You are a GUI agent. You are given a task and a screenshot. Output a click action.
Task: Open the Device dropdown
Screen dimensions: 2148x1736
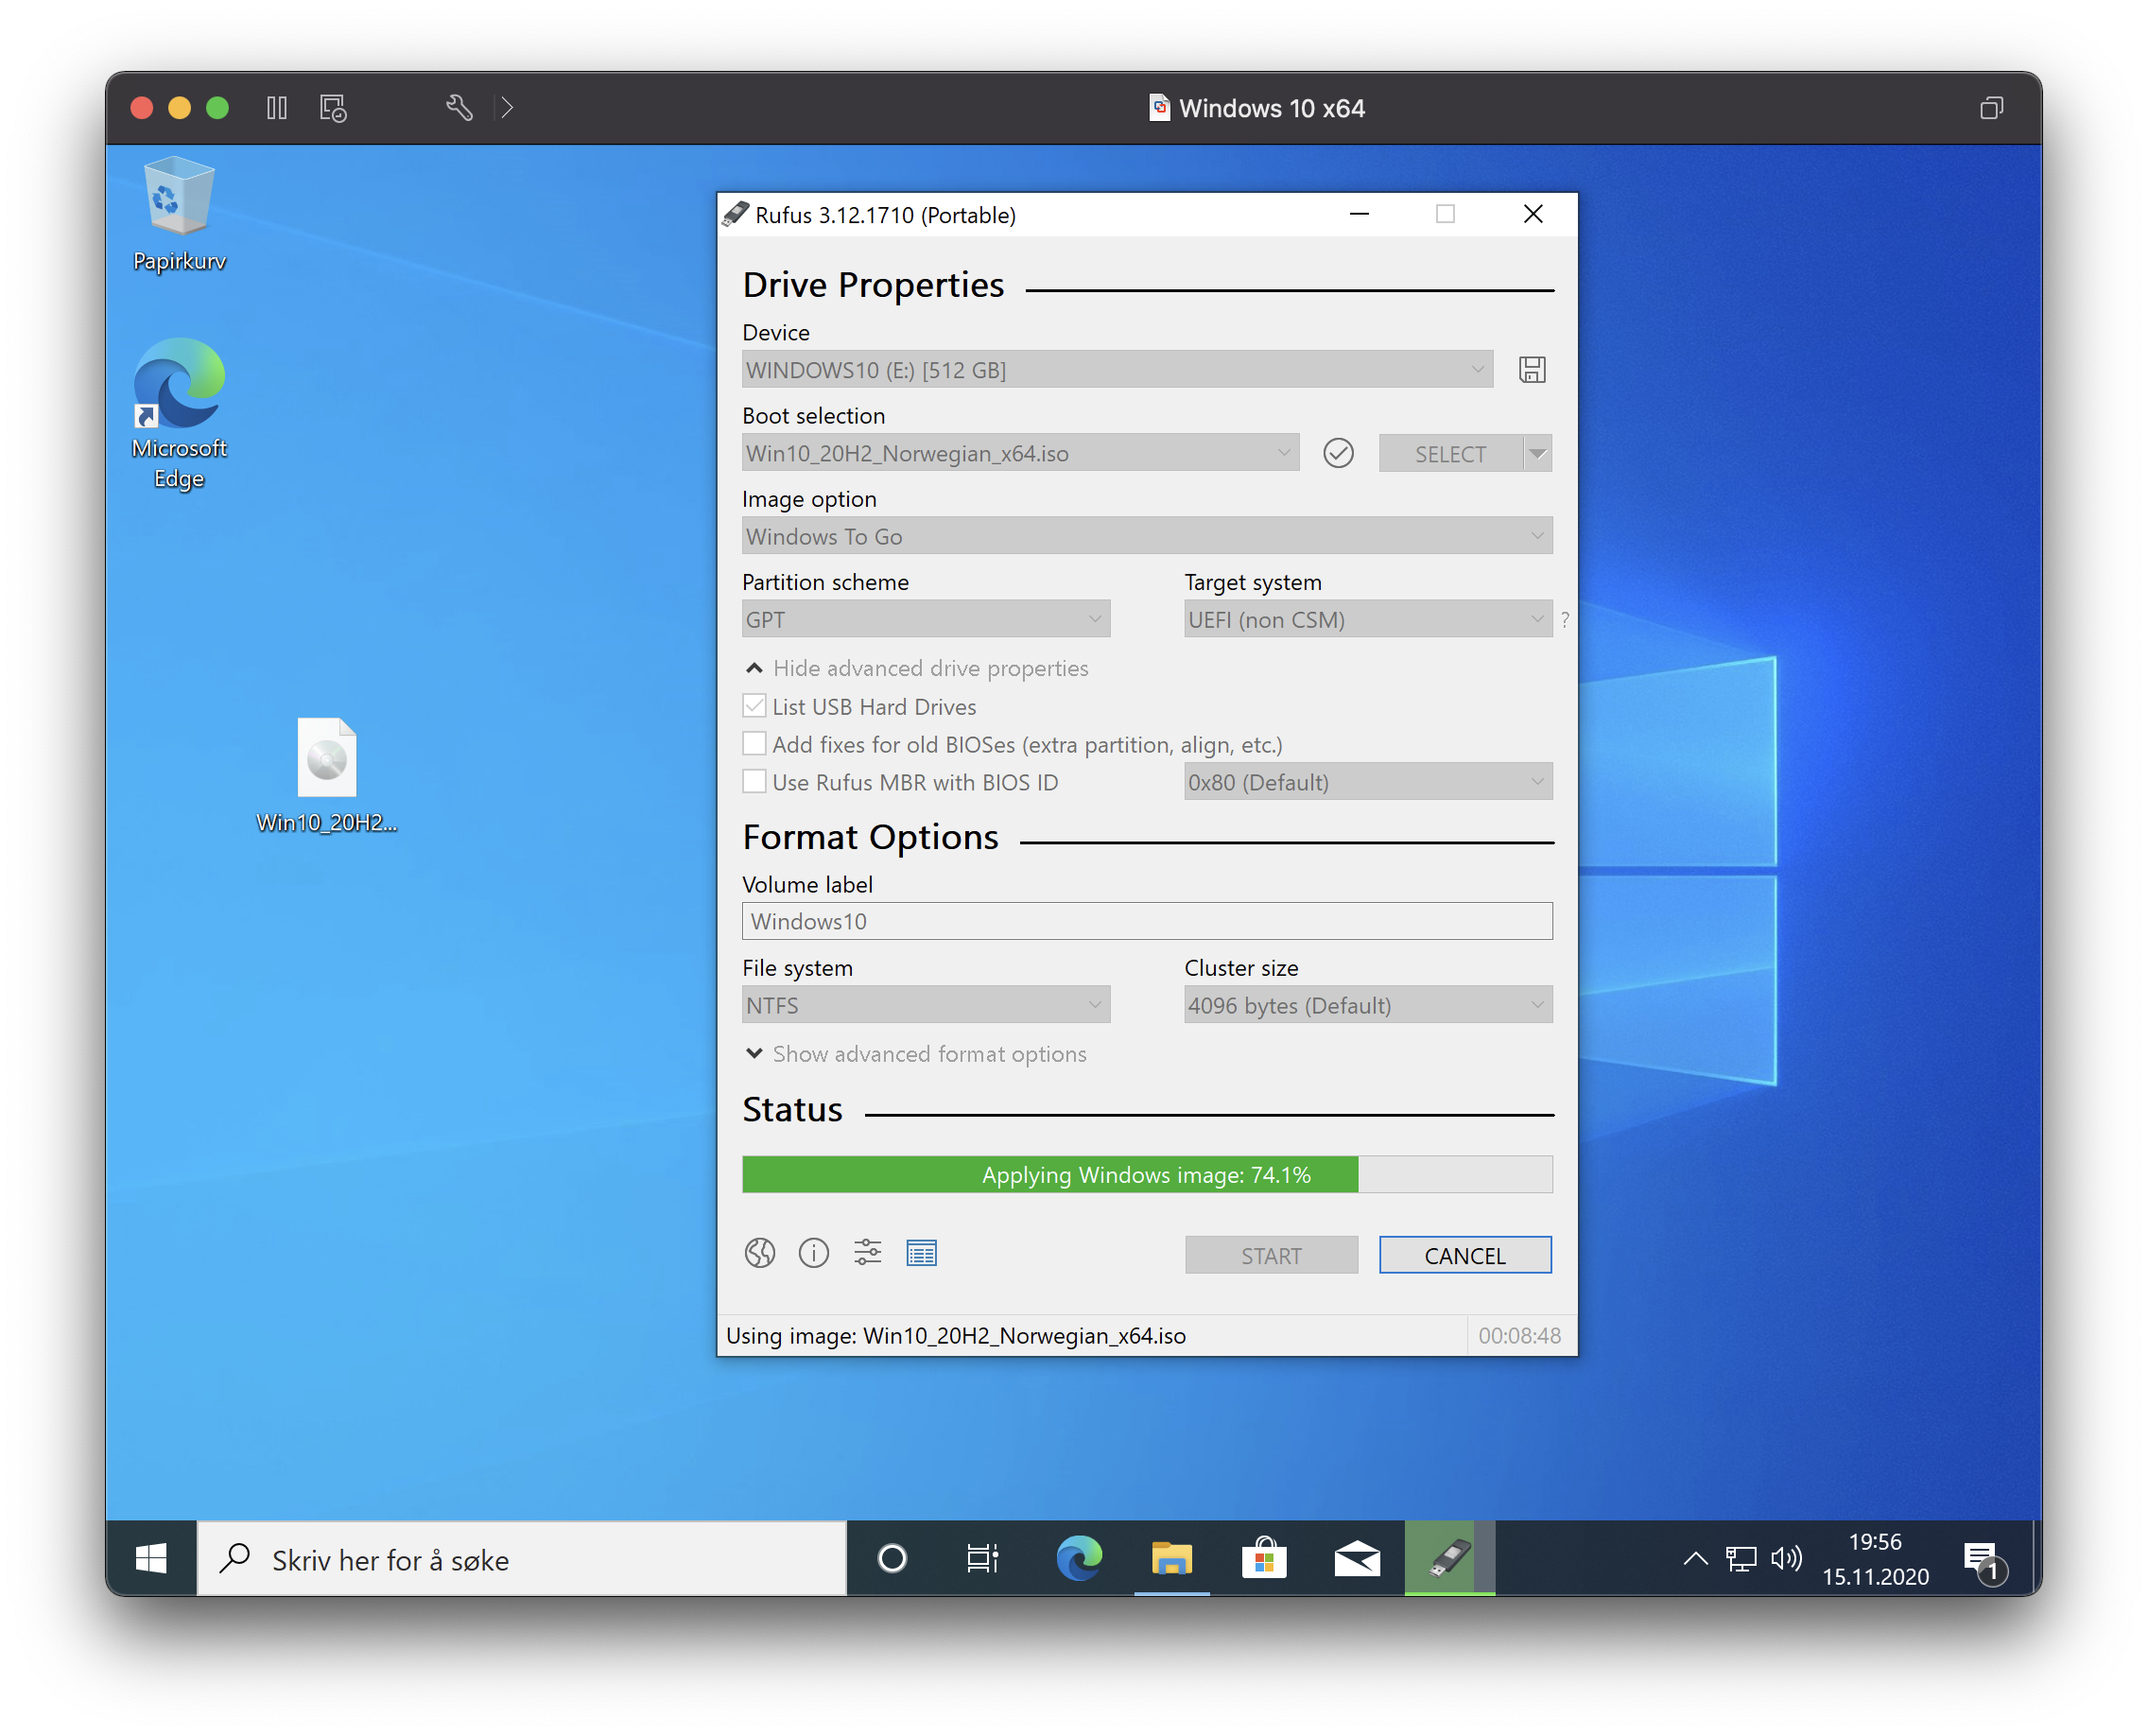pos(1117,369)
